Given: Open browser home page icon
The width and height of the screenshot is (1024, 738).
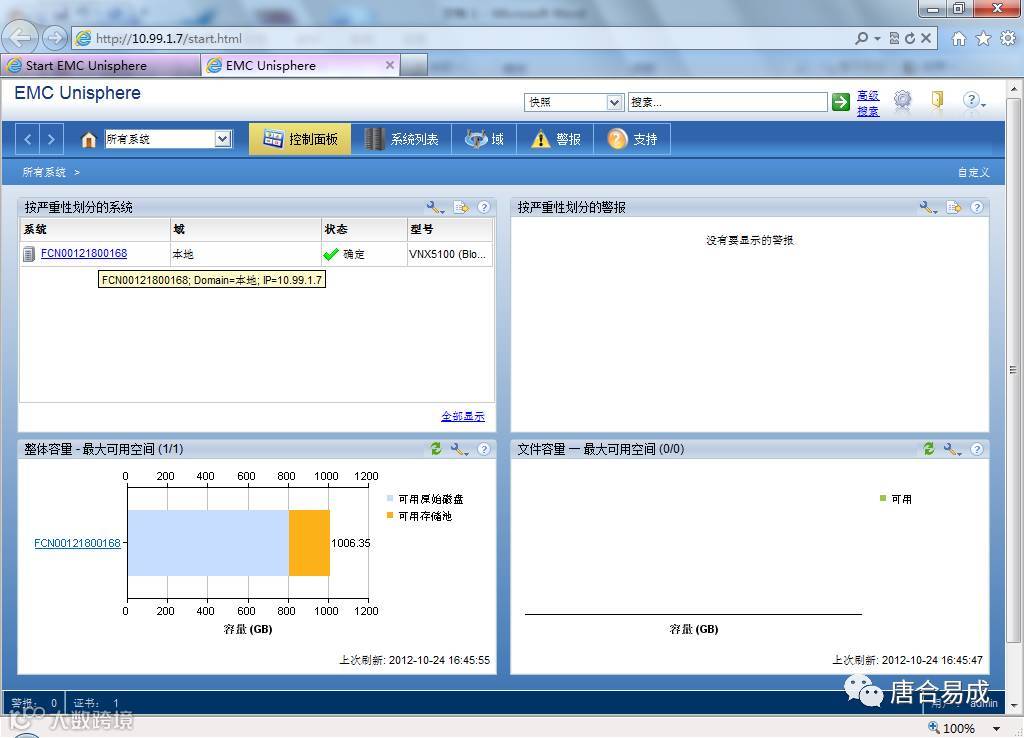Looking at the screenshot, I should 958,39.
